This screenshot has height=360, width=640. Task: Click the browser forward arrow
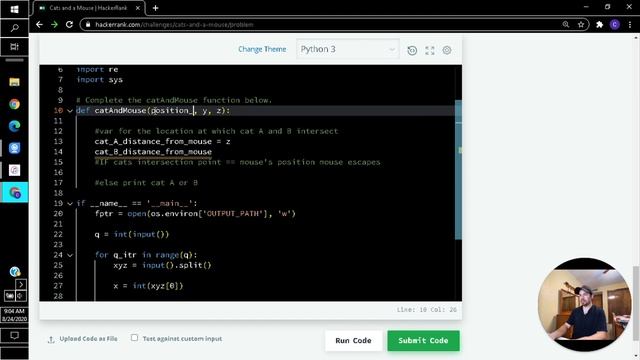point(54,24)
